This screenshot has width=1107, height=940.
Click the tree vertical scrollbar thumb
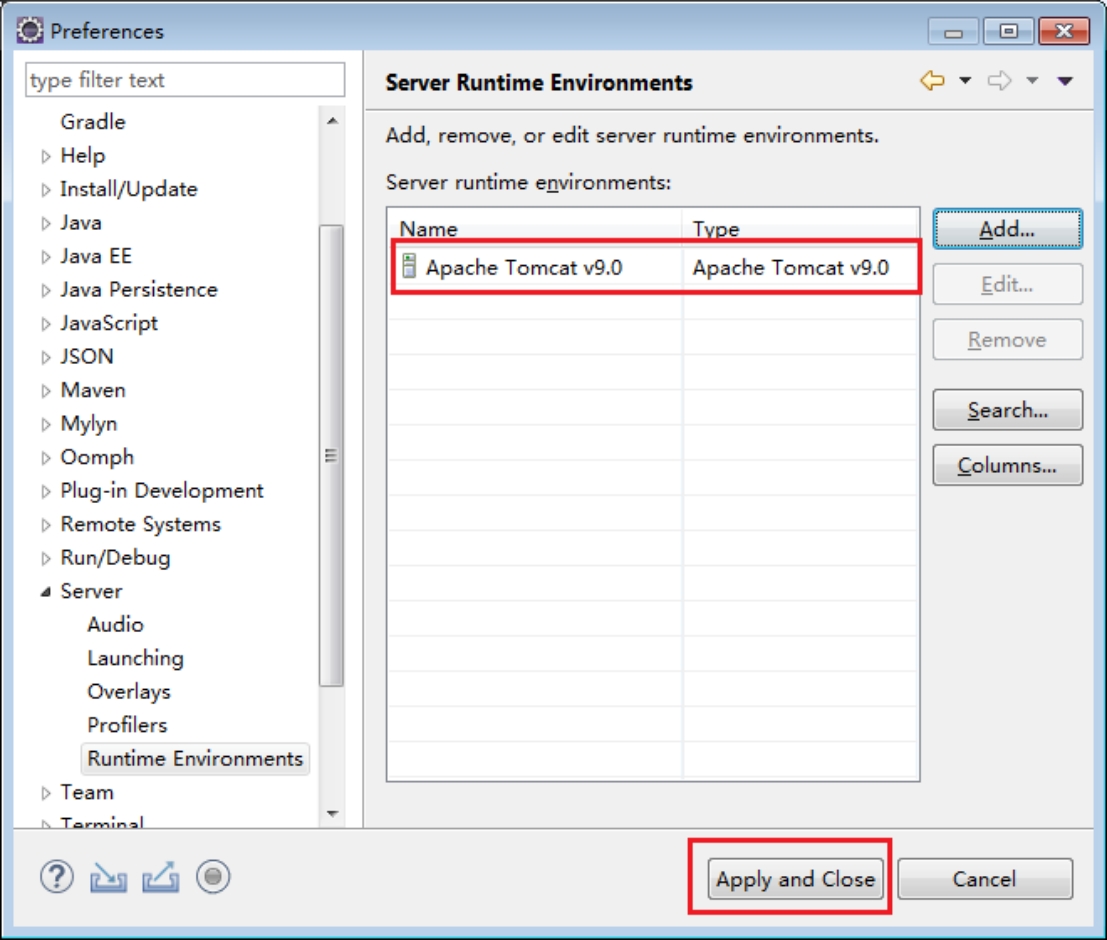pyautogui.click(x=331, y=456)
